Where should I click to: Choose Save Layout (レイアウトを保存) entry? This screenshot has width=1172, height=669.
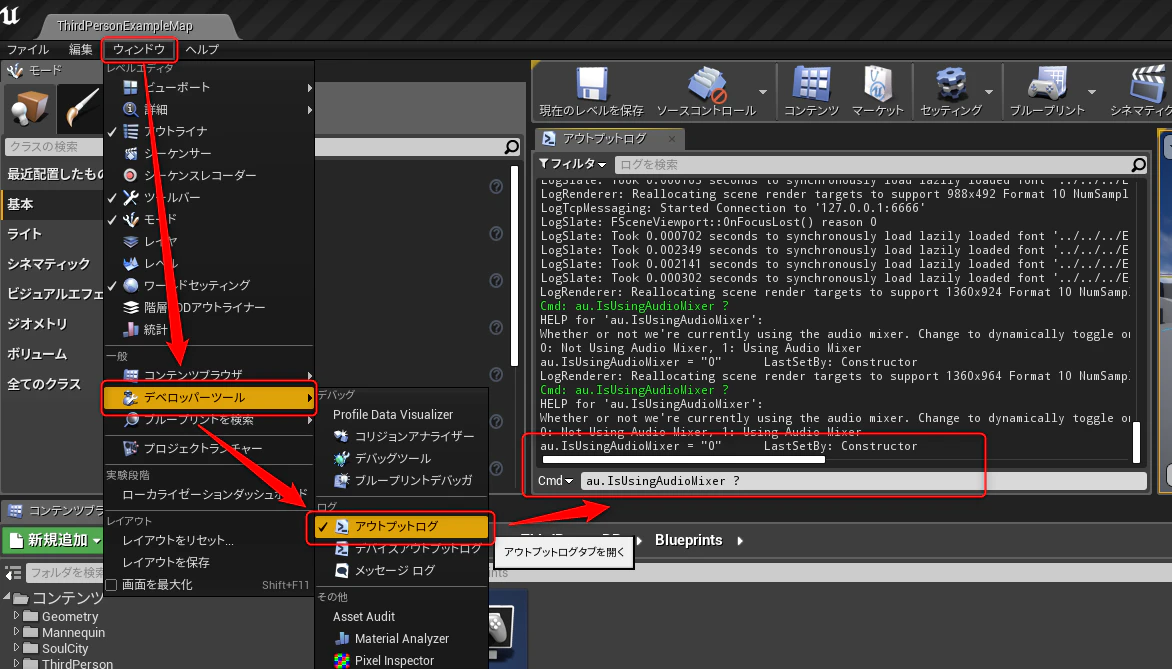[166, 562]
